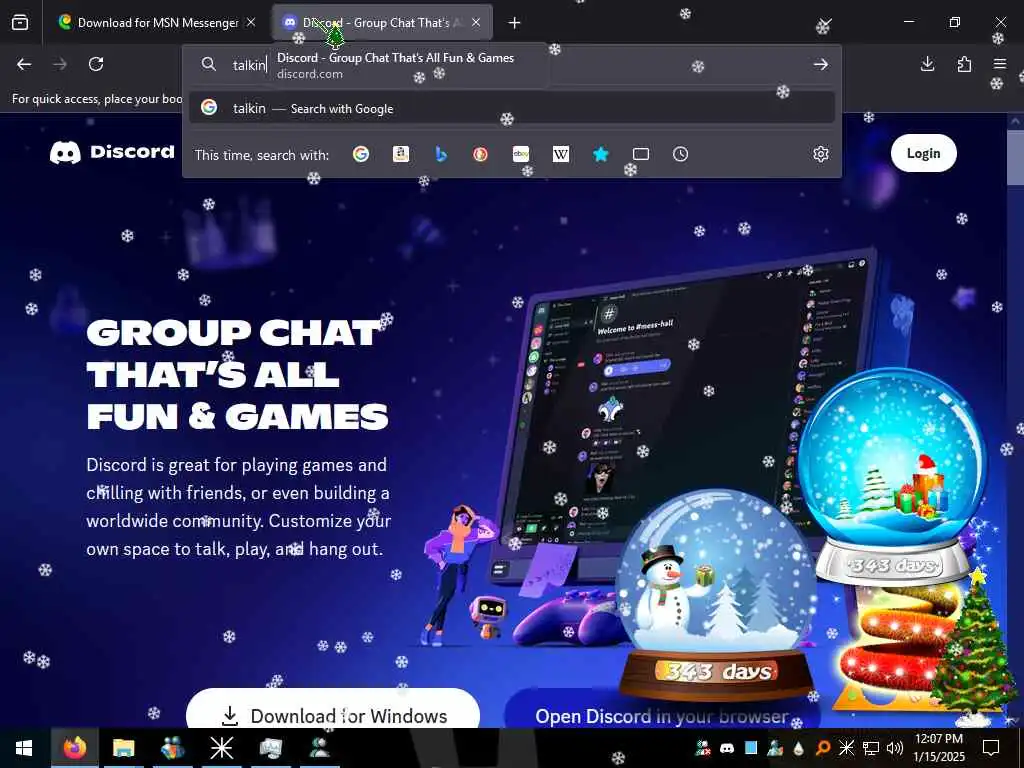This screenshot has width=1024, height=768.
Task: Open File Explorer from taskbar
Action: 123,748
